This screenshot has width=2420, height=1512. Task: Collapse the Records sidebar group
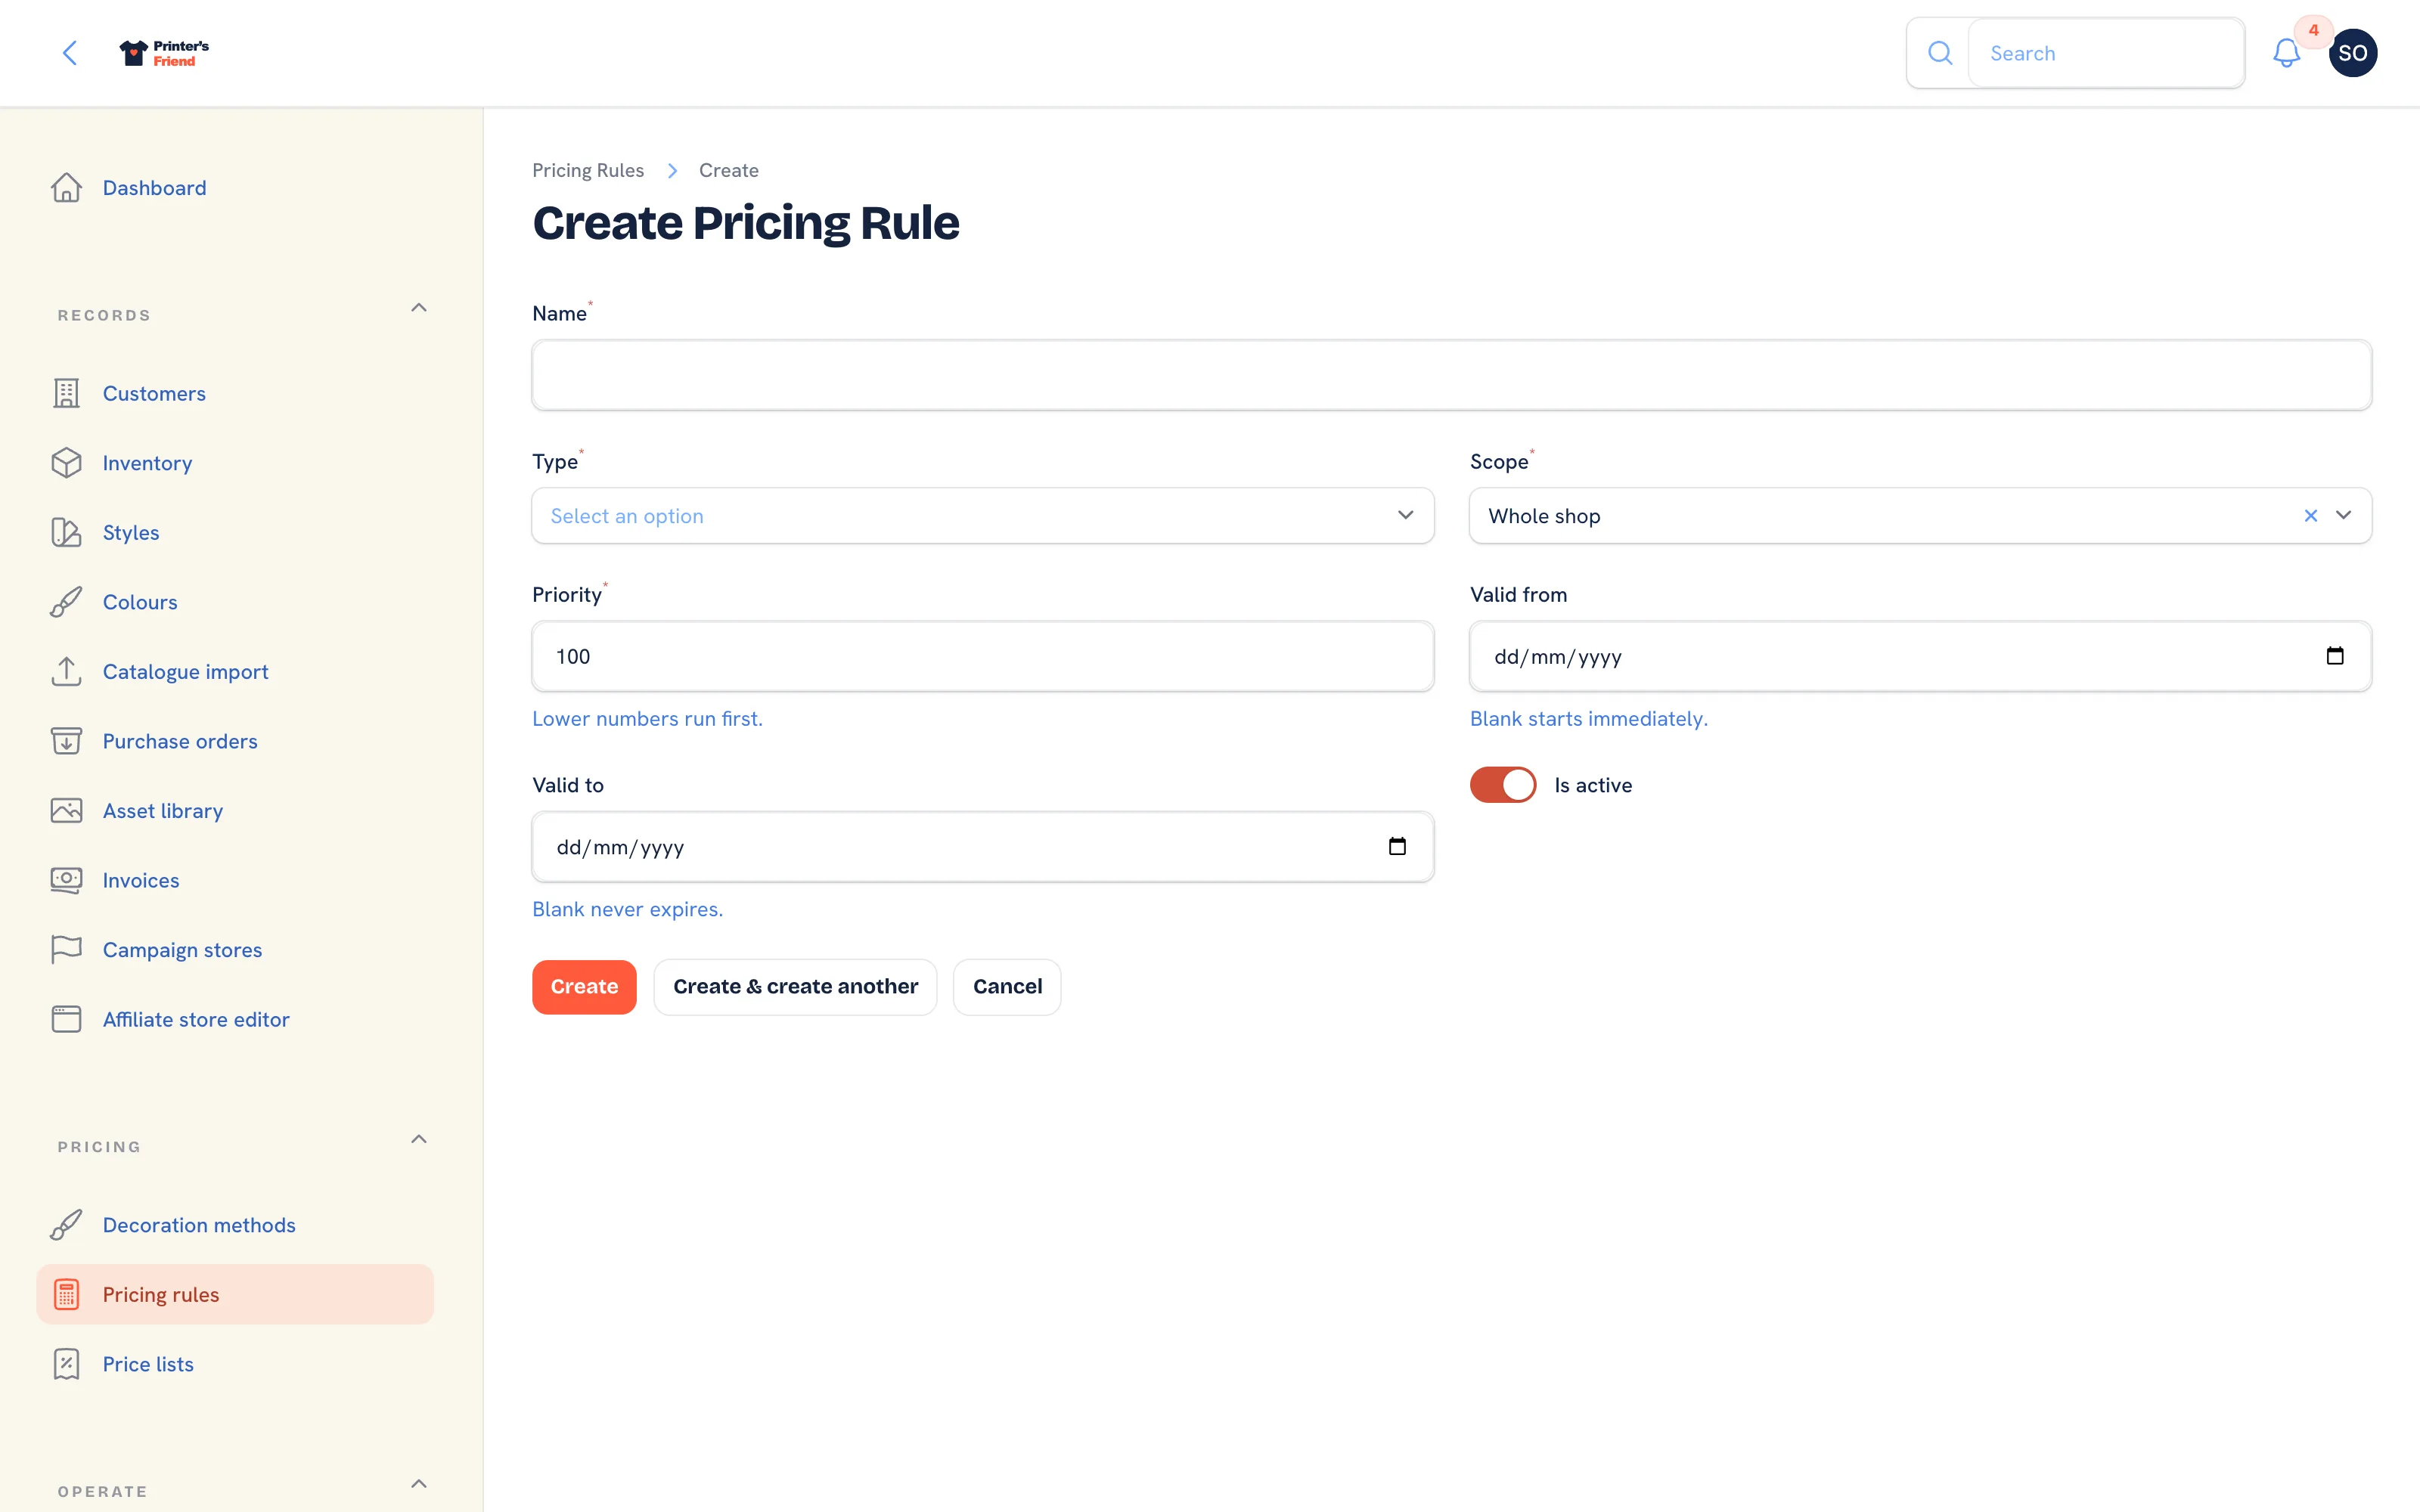pos(419,308)
